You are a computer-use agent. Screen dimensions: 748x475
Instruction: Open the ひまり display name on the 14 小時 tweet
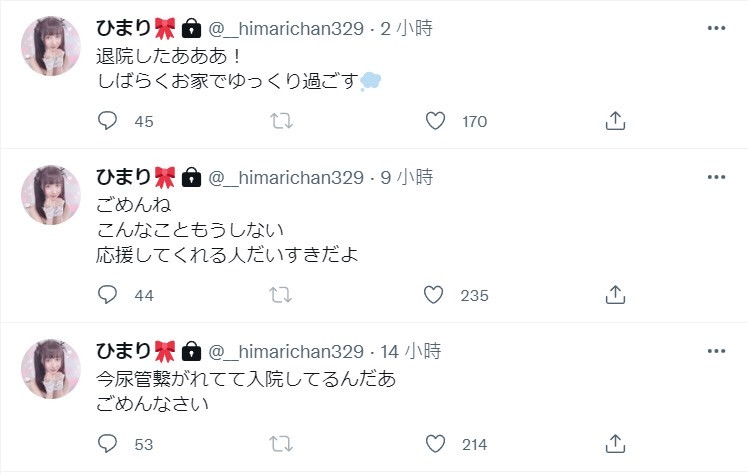pos(123,351)
